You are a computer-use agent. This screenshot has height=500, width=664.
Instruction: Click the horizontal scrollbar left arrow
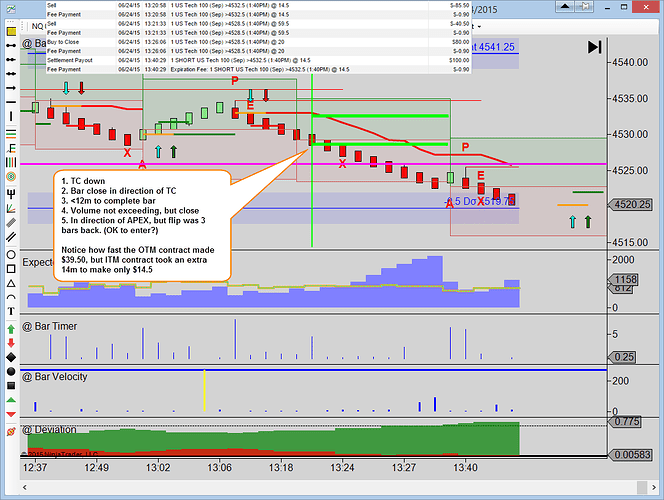25,487
